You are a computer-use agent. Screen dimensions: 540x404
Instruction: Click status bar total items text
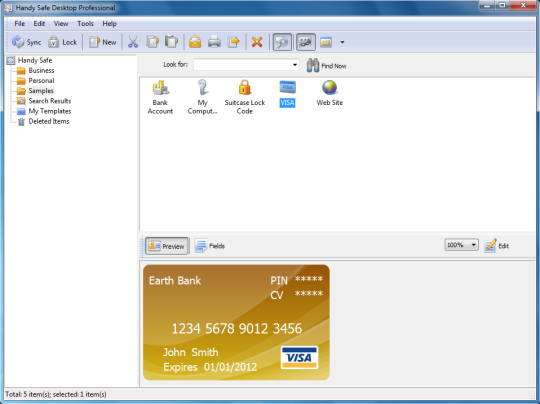(x=55, y=394)
